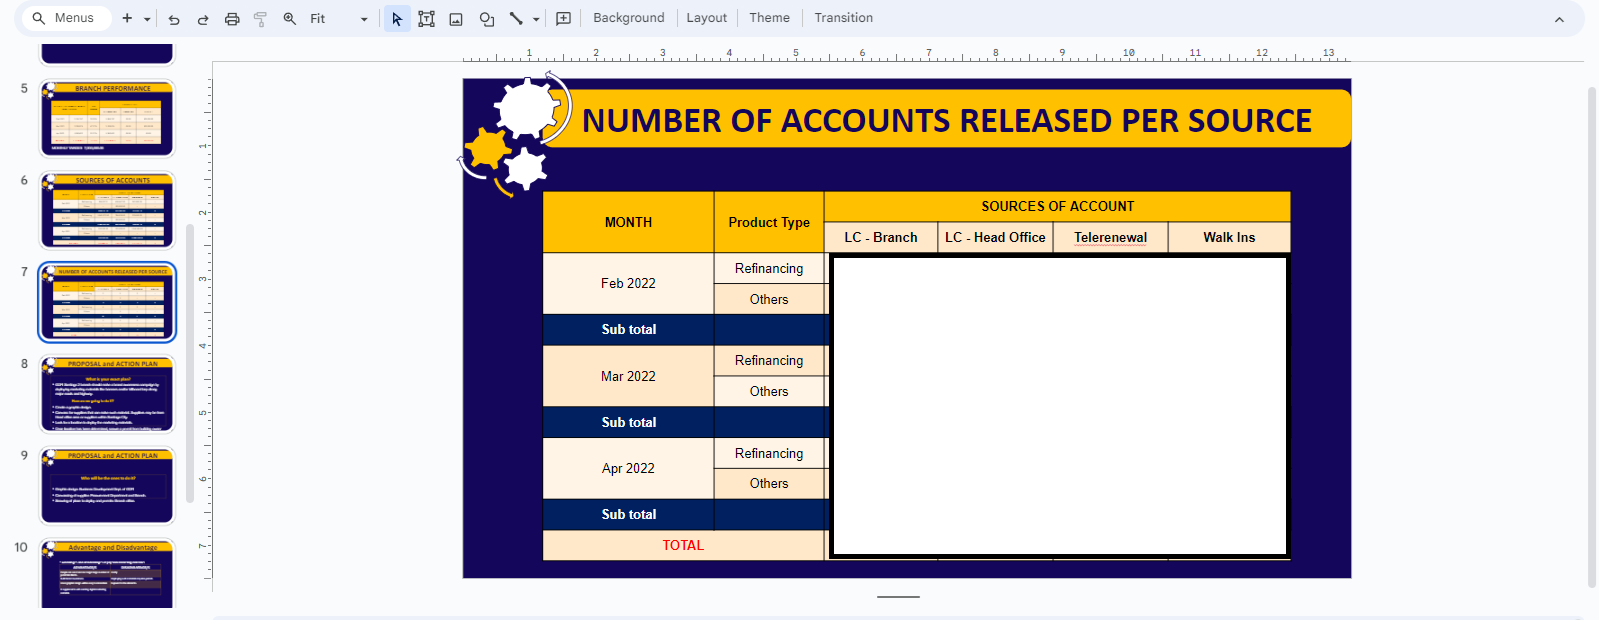1599x620 pixels.
Task: Click the 'LC - Head Office' column header
Action: point(995,237)
